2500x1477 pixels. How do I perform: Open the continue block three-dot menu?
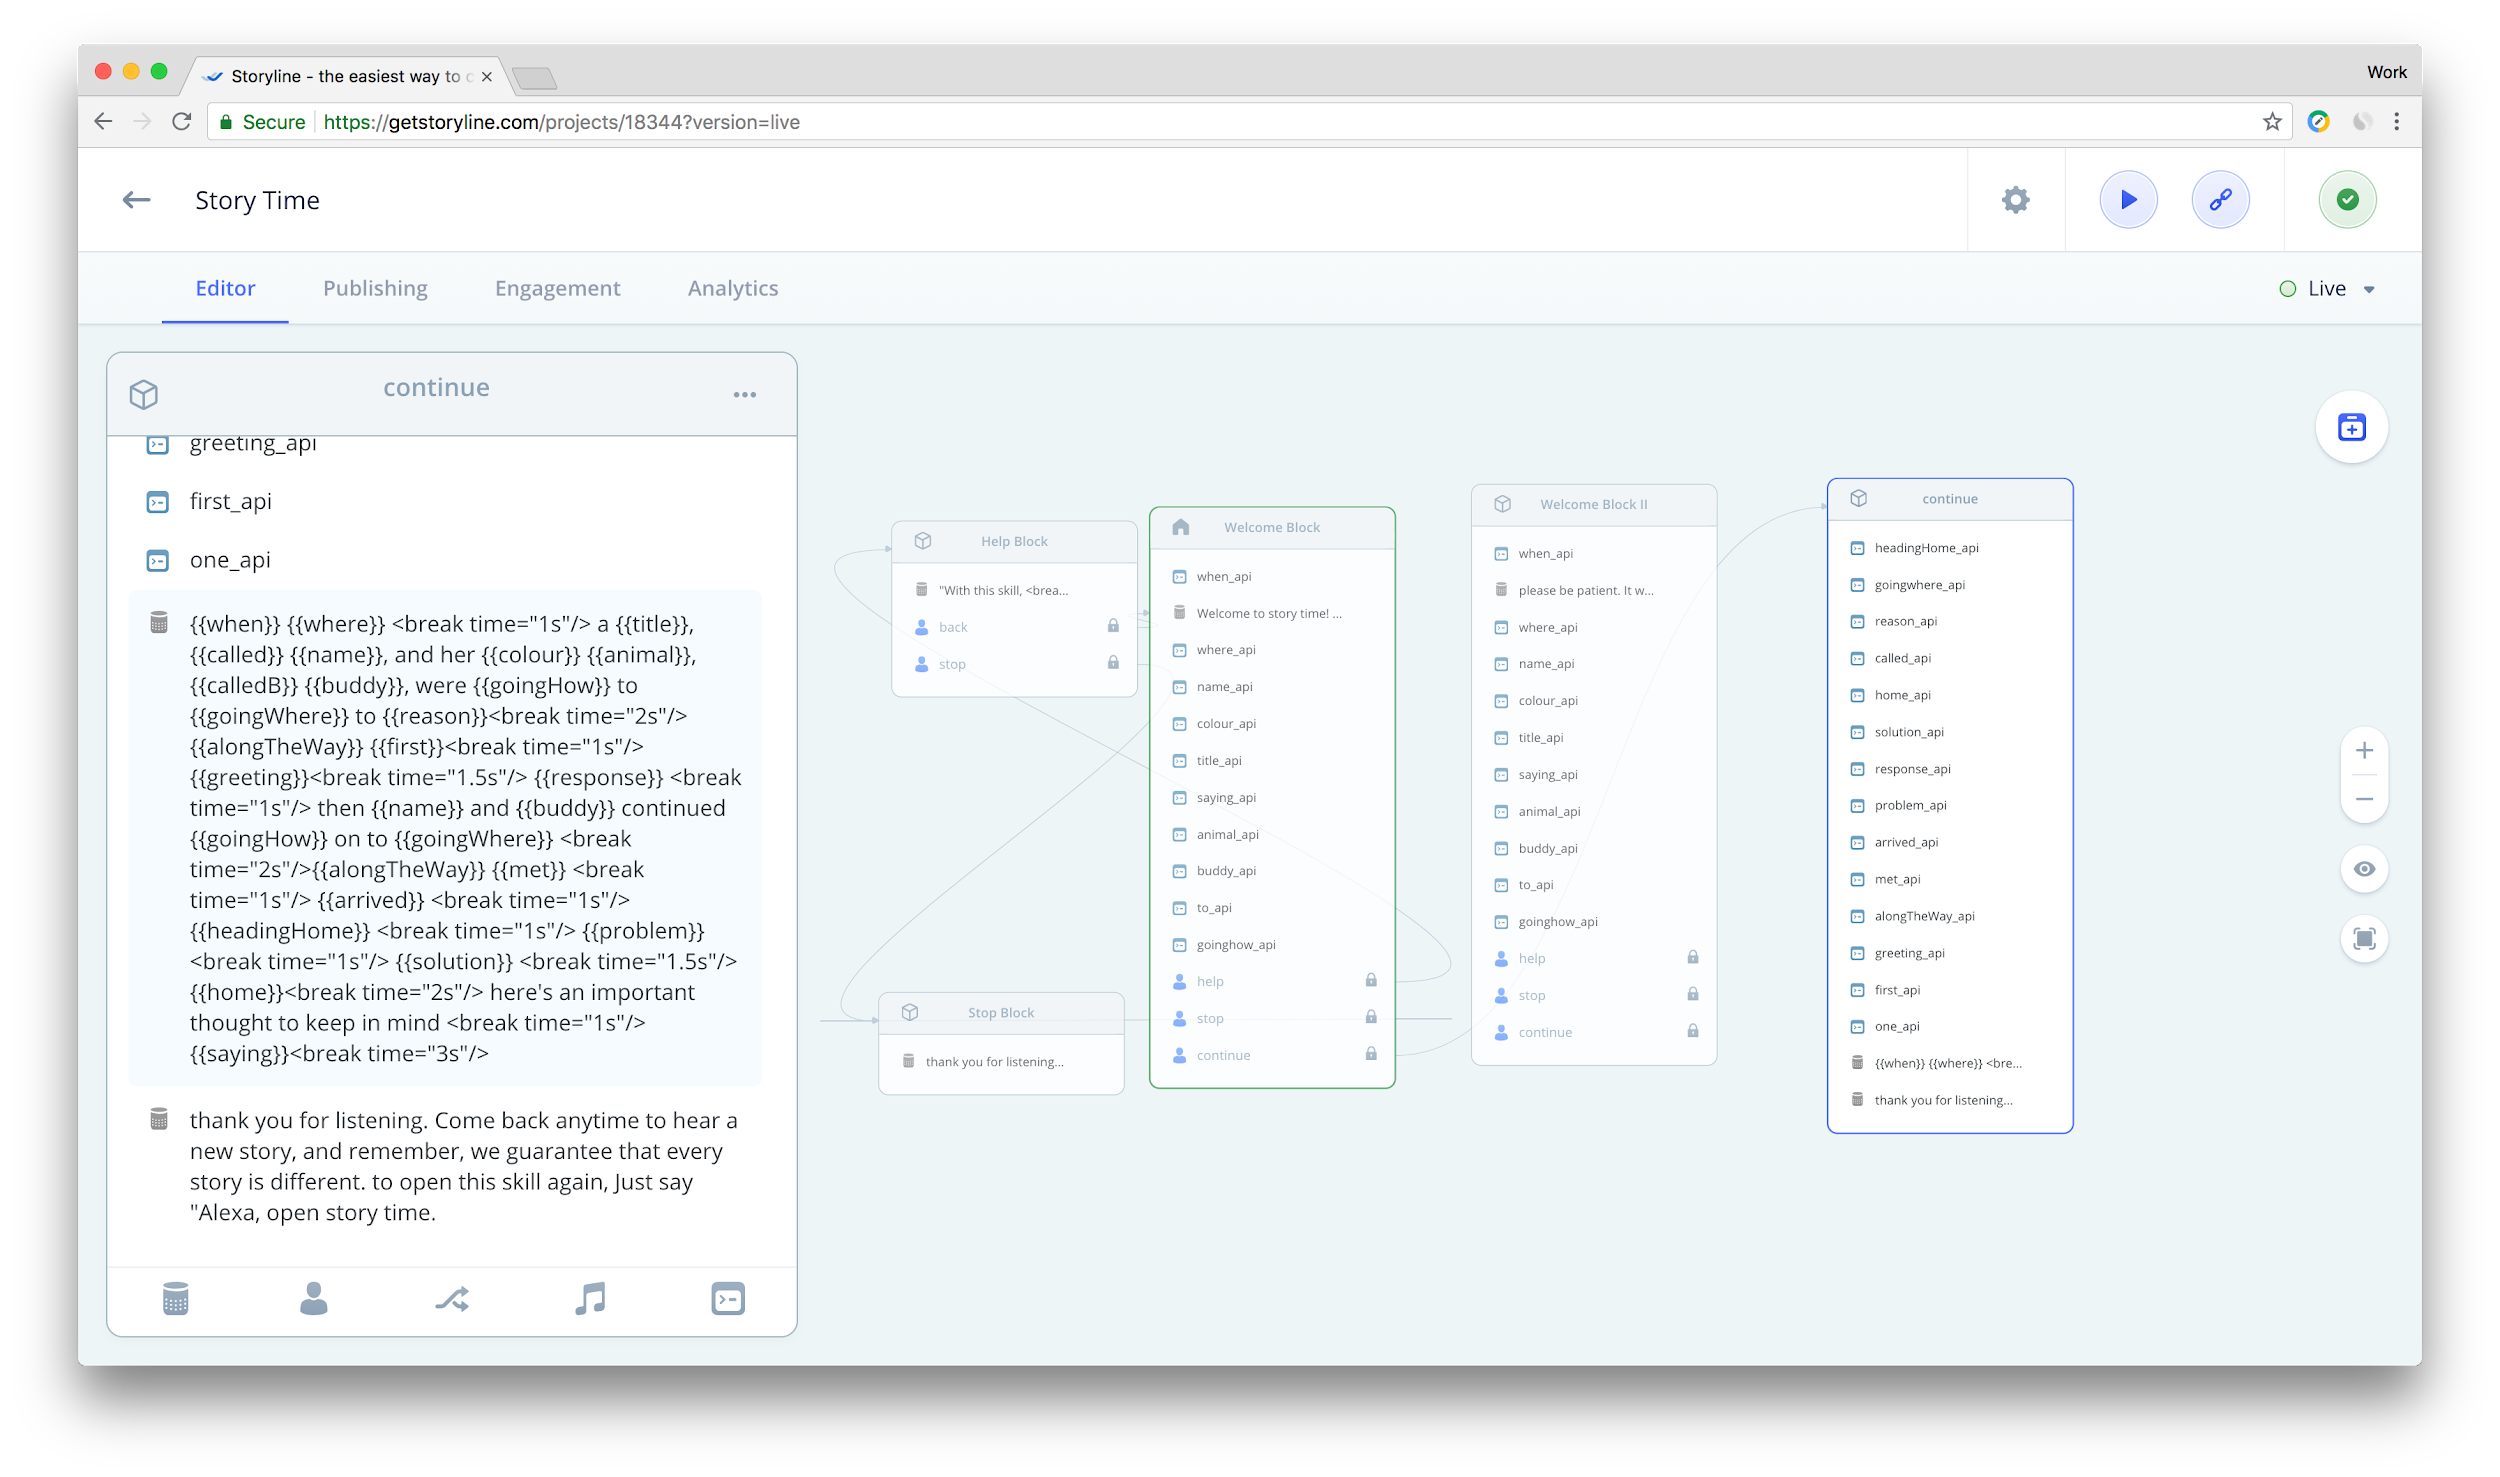point(744,395)
